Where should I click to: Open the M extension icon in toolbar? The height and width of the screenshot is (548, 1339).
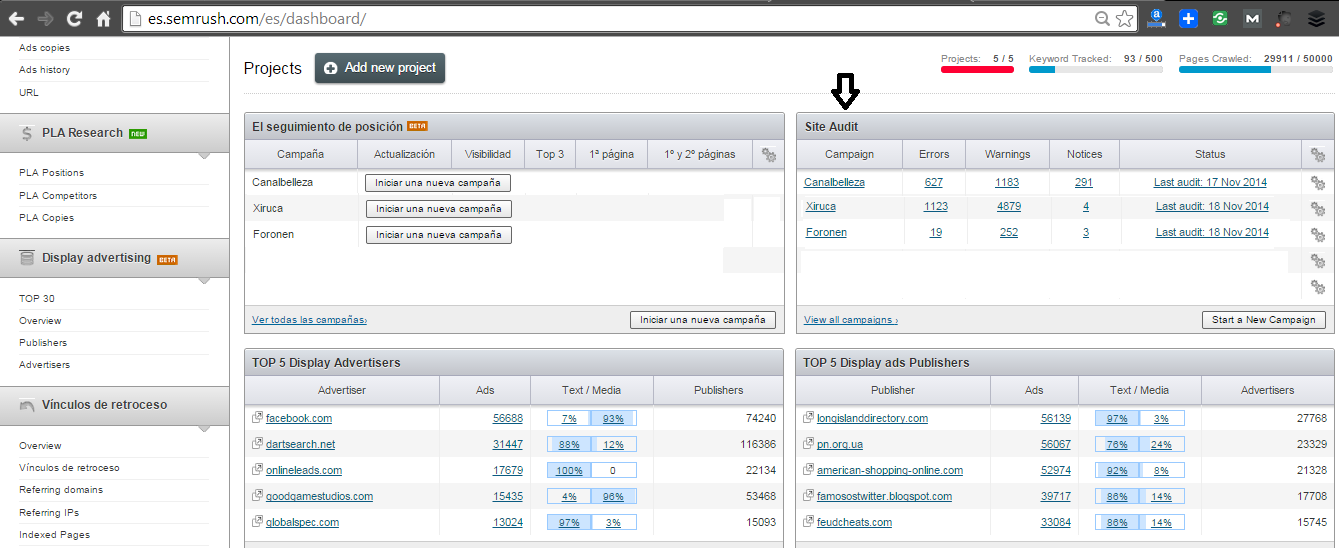pyautogui.click(x=1252, y=18)
